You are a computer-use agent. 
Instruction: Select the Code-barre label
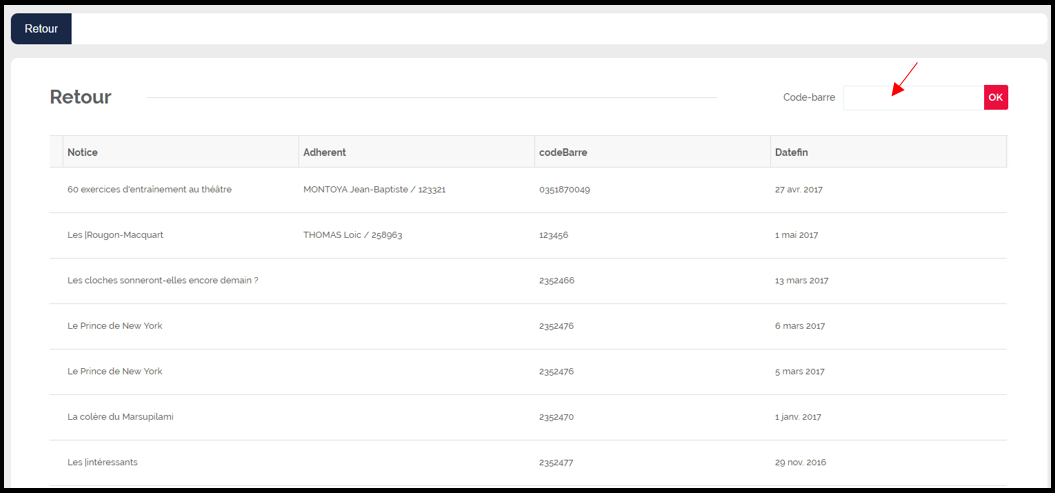pos(809,98)
